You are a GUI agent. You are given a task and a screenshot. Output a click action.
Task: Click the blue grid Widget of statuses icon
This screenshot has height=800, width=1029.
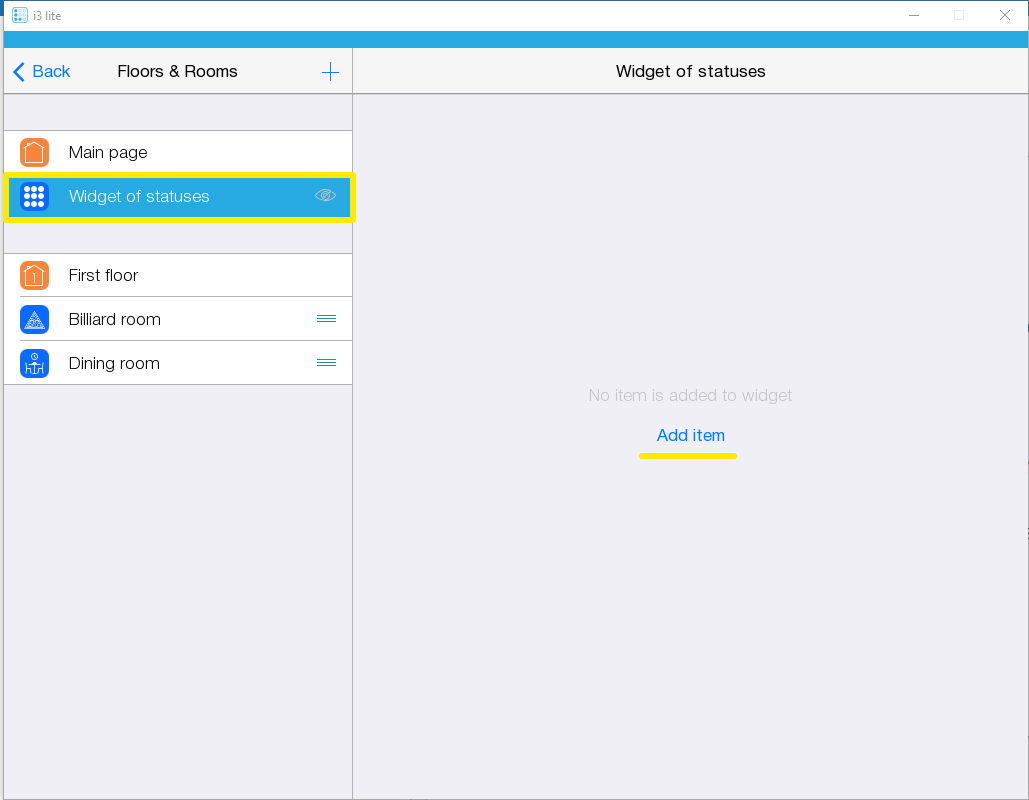(34, 197)
